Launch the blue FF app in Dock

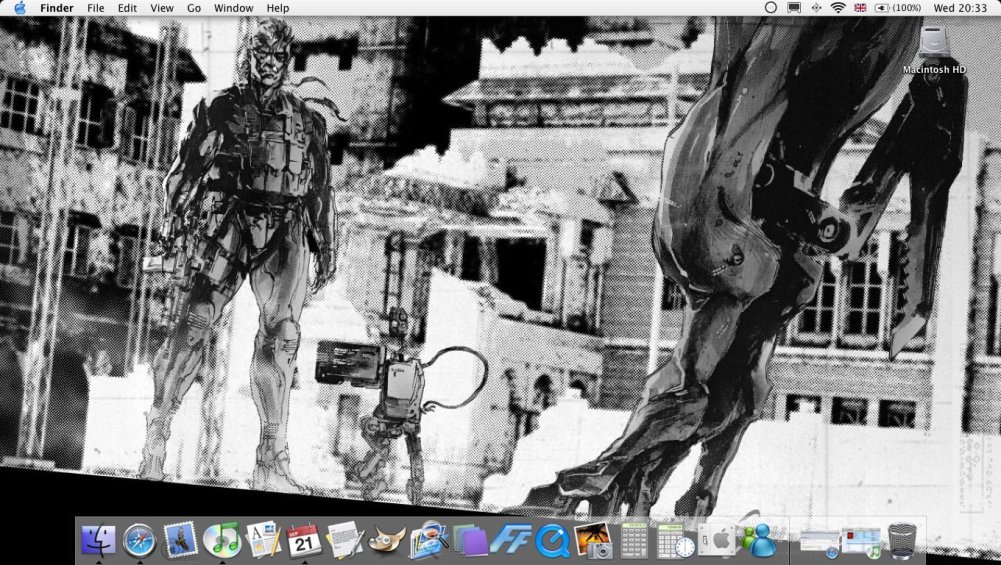511,540
